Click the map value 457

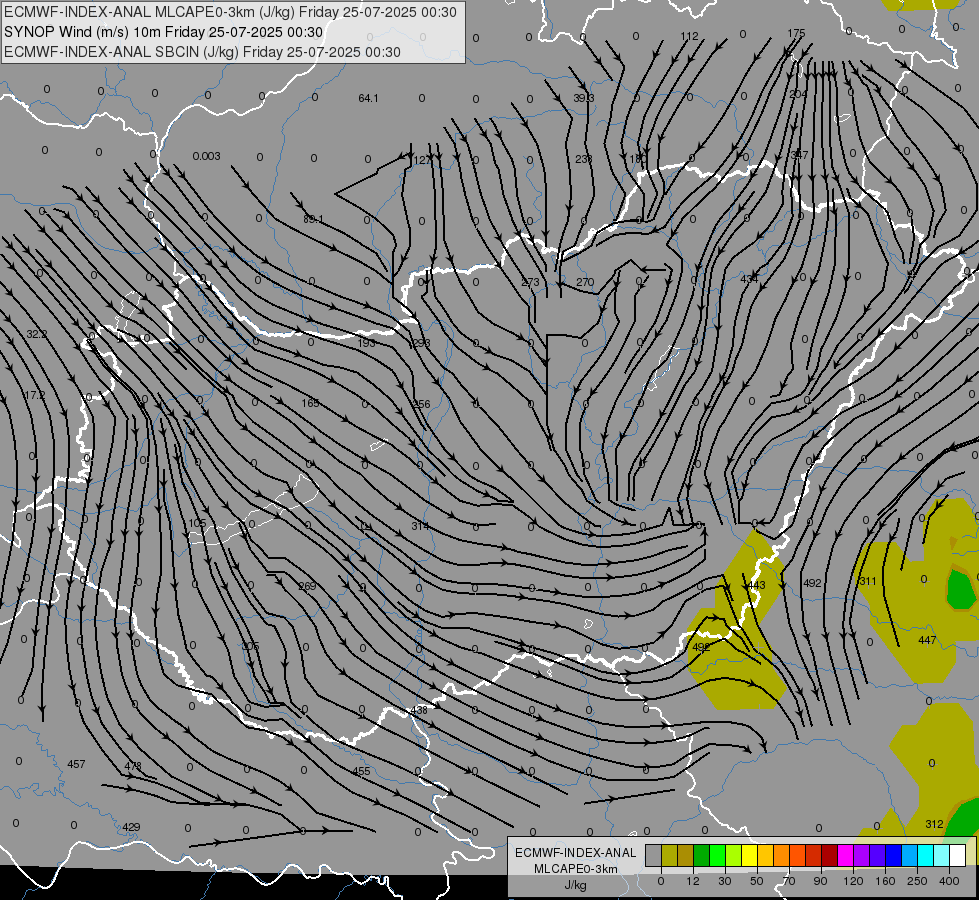(76, 764)
